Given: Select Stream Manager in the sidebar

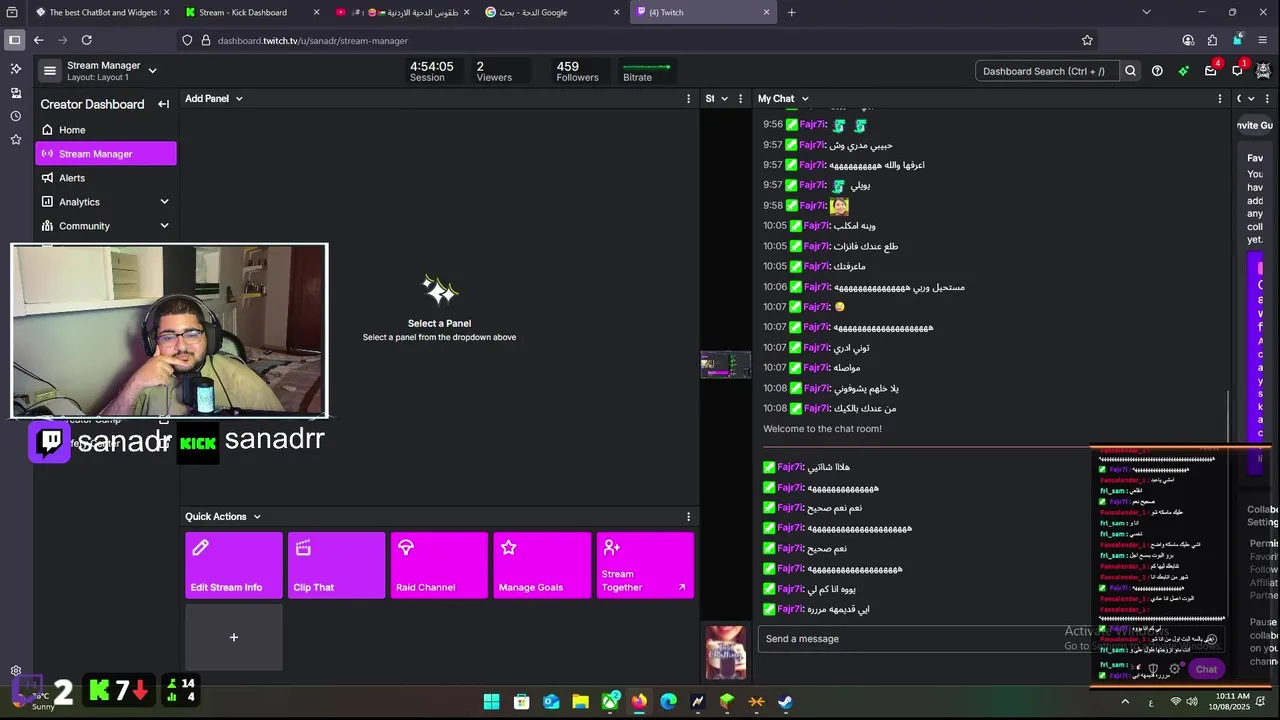Looking at the screenshot, I should coord(105,154).
